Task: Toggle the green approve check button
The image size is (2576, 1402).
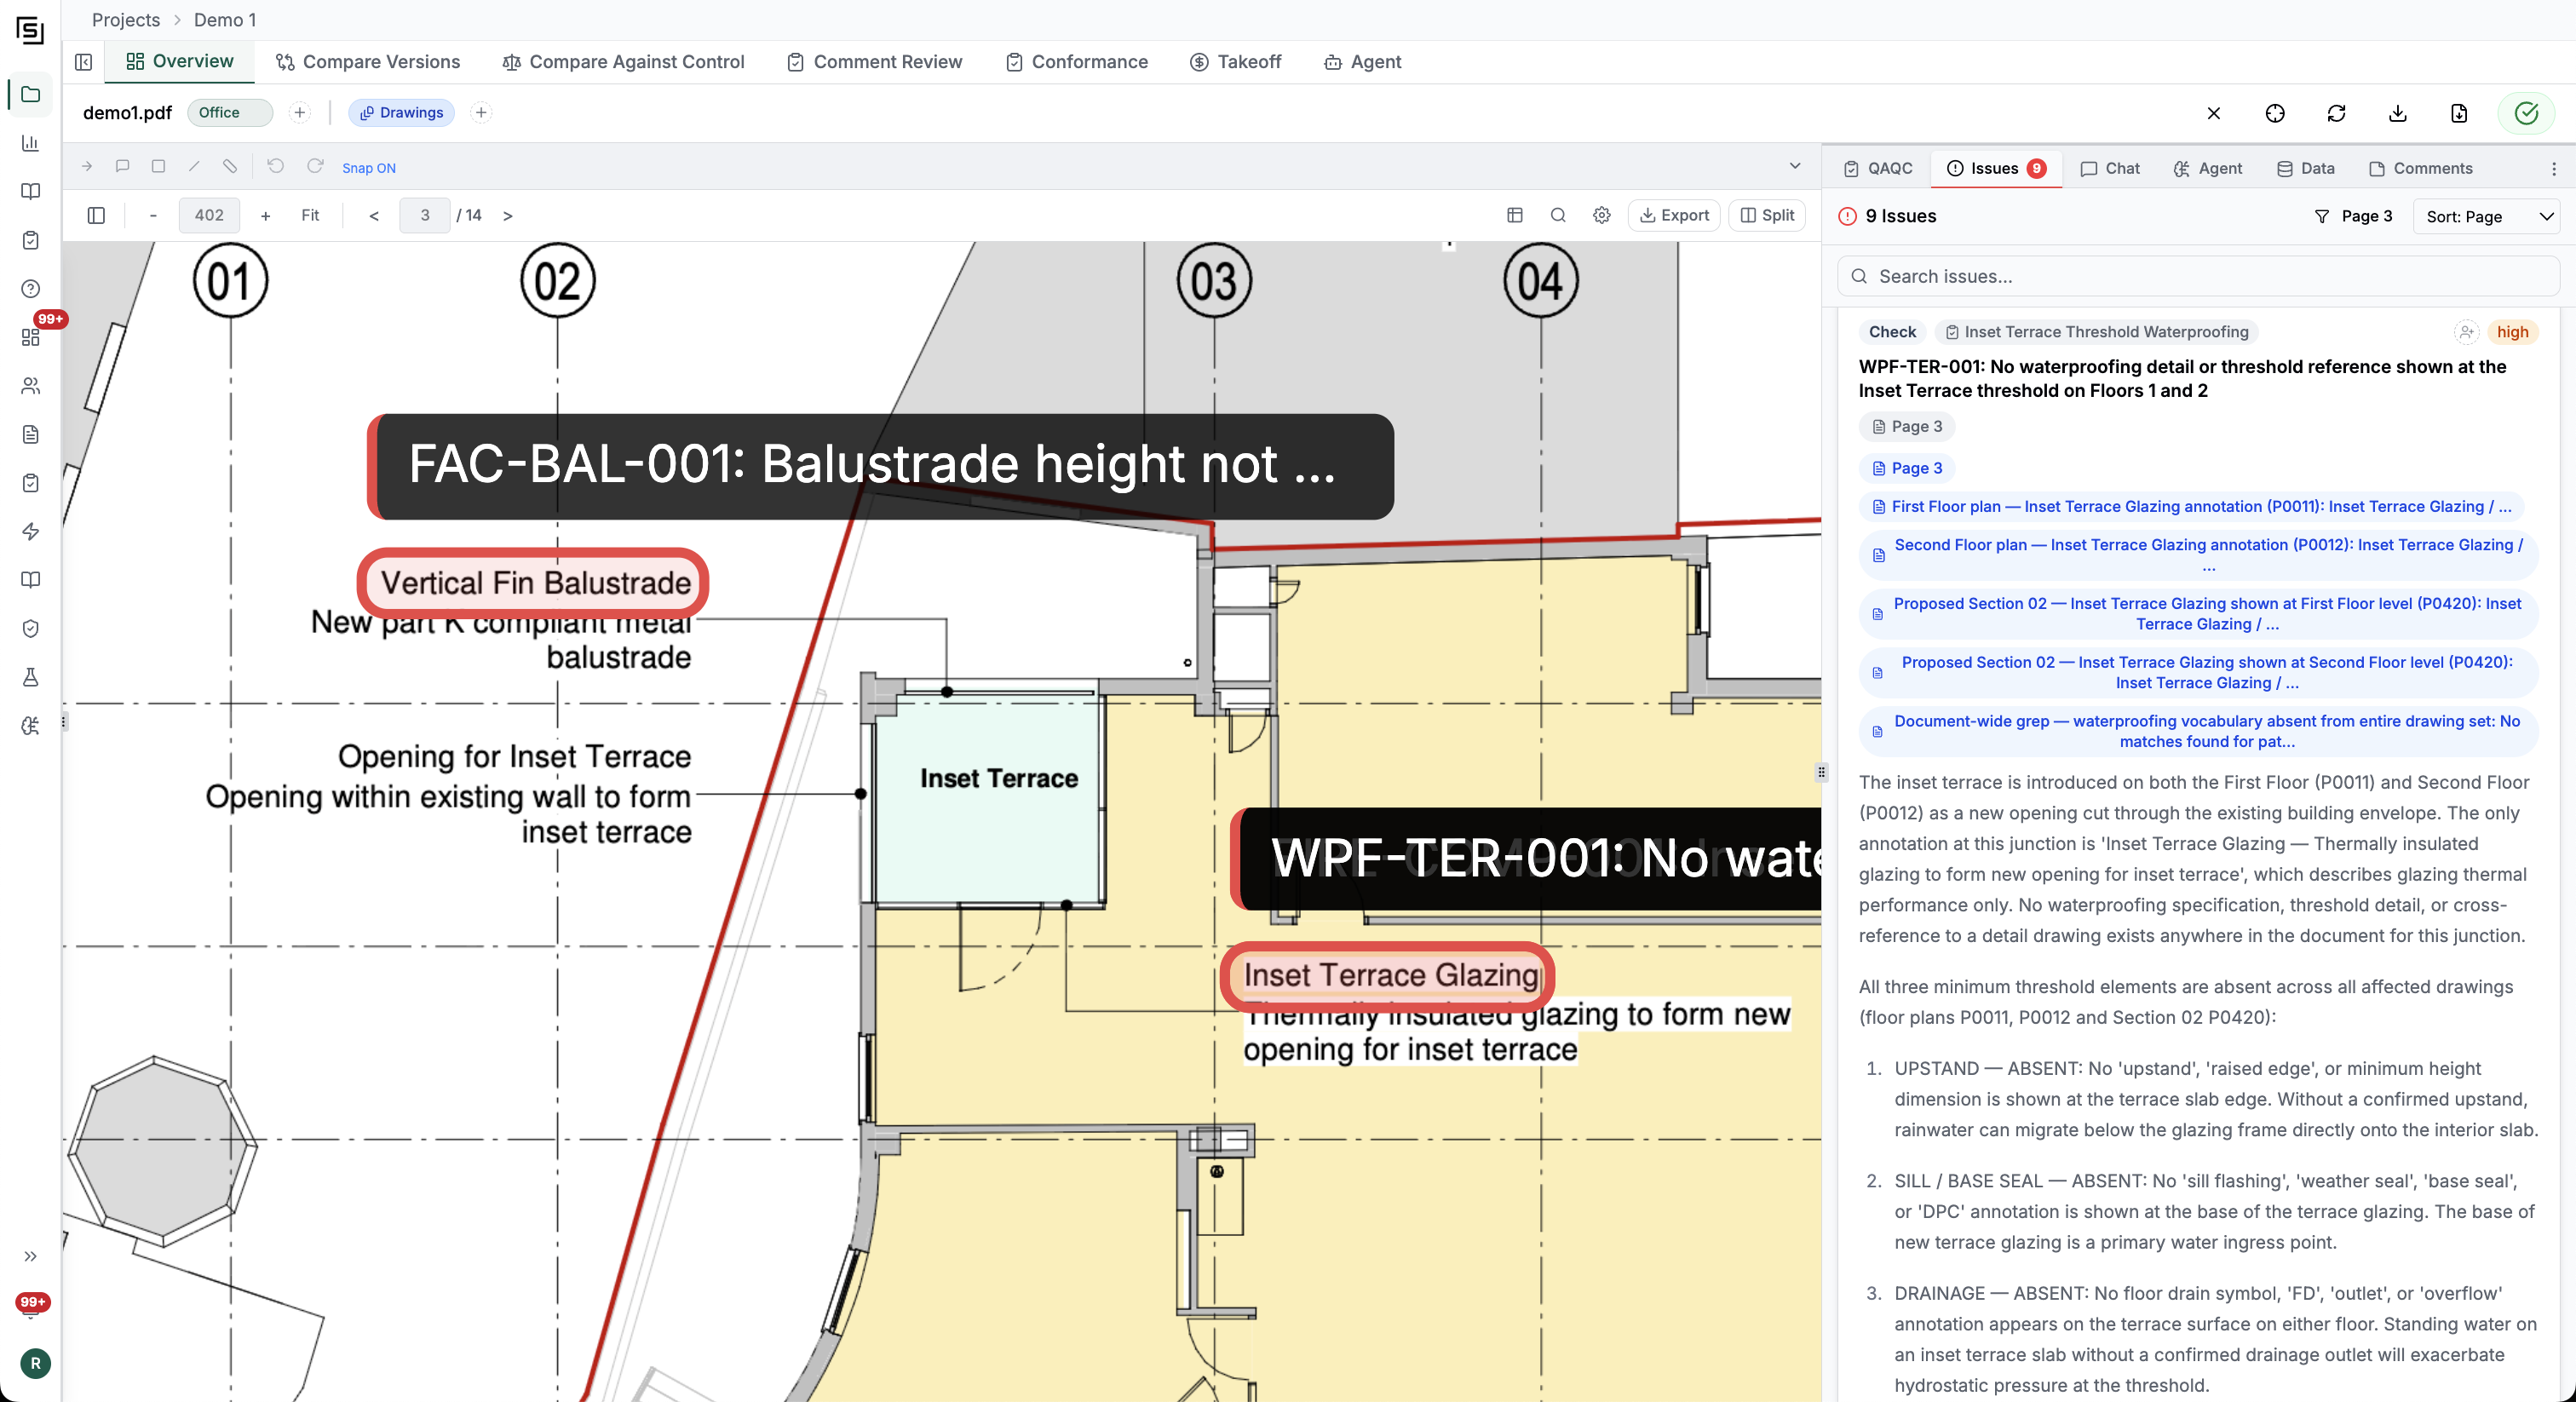Action: pos(2526,114)
